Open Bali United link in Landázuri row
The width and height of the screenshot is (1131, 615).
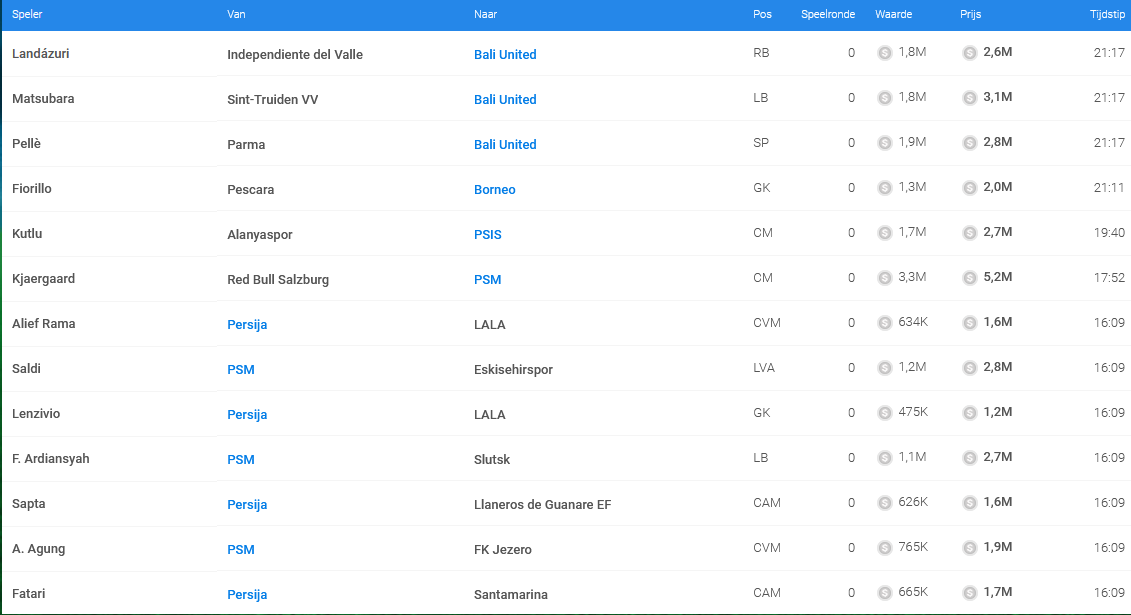(505, 54)
